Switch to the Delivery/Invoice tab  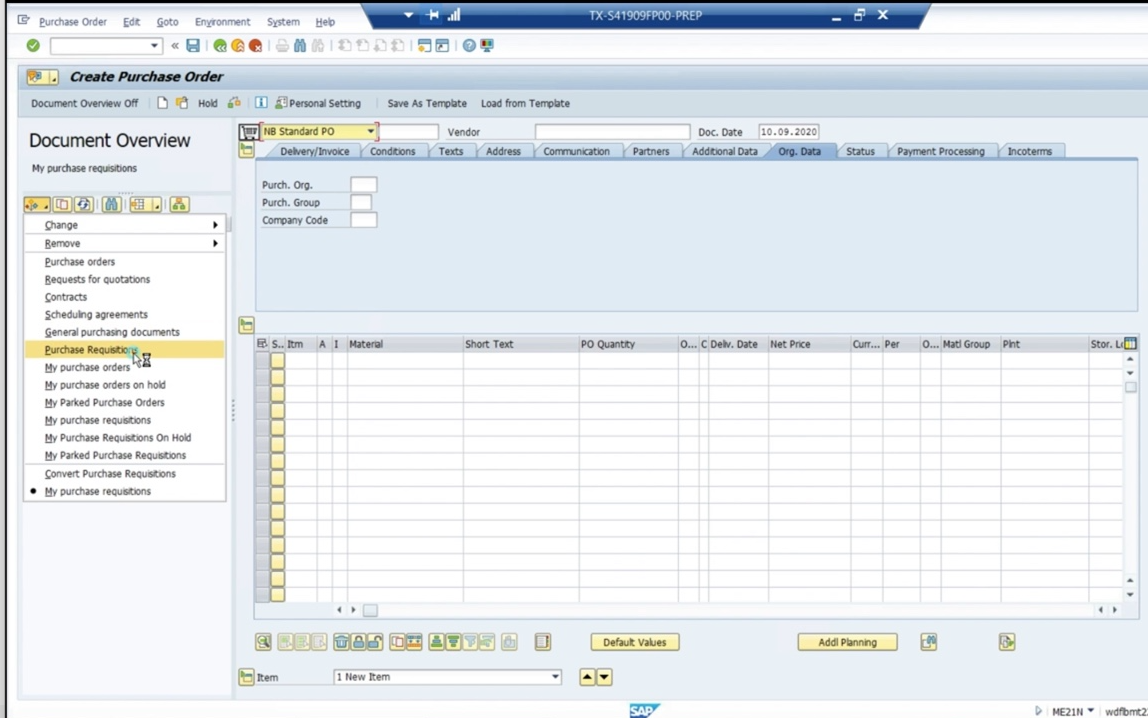[x=315, y=152]
